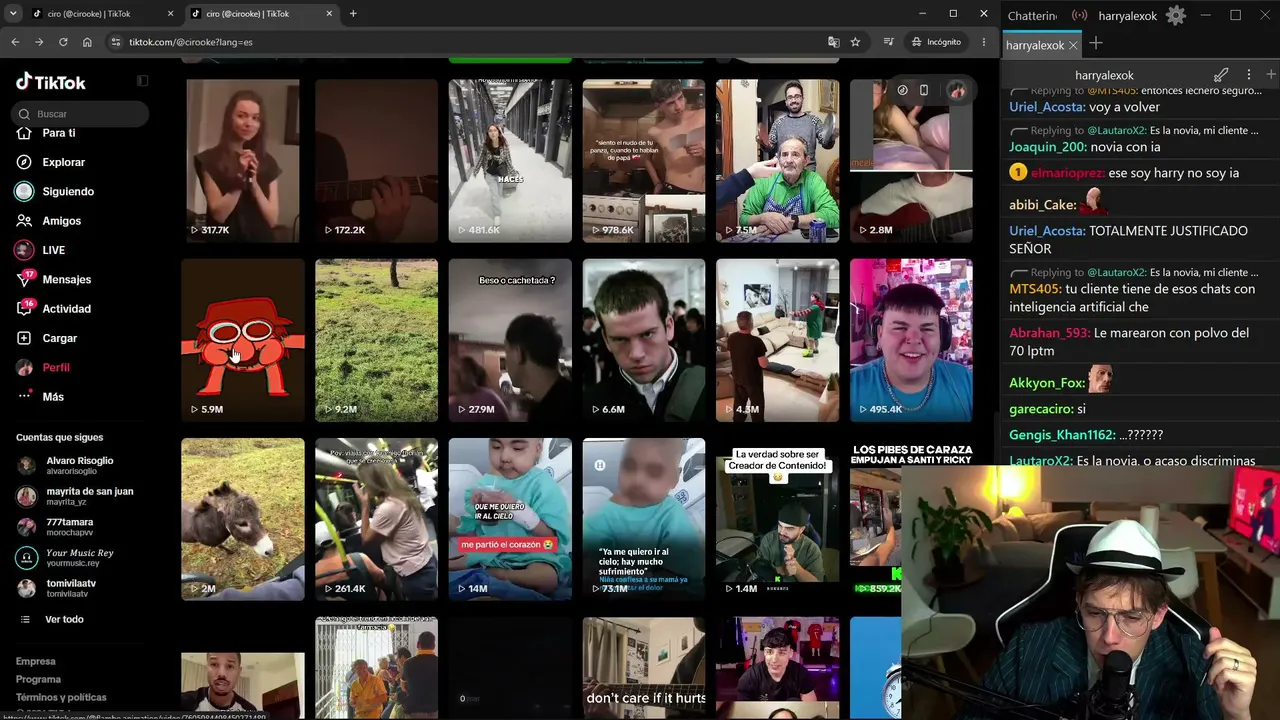Close the harryalexok Chatterino tab

coord(1073,46)
